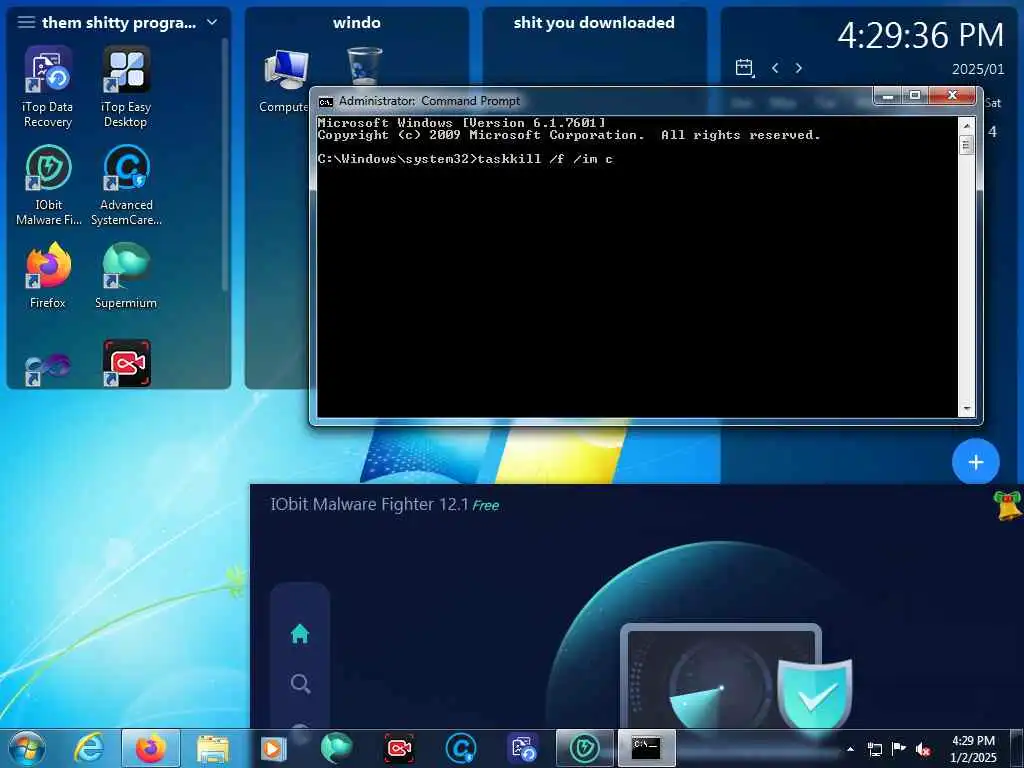Open the Recycle Bin icon
1024x768 pixels.
tap(364, 66)
